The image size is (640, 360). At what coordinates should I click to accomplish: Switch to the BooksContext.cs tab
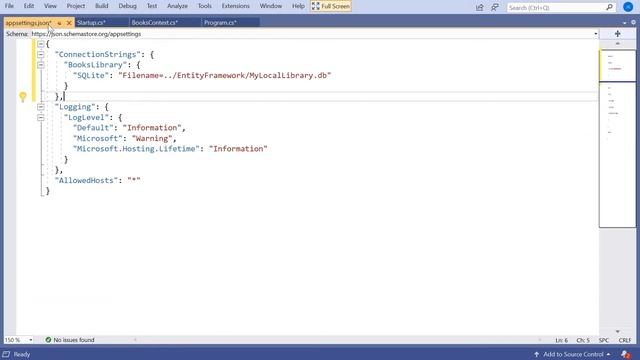pos(164,22)
